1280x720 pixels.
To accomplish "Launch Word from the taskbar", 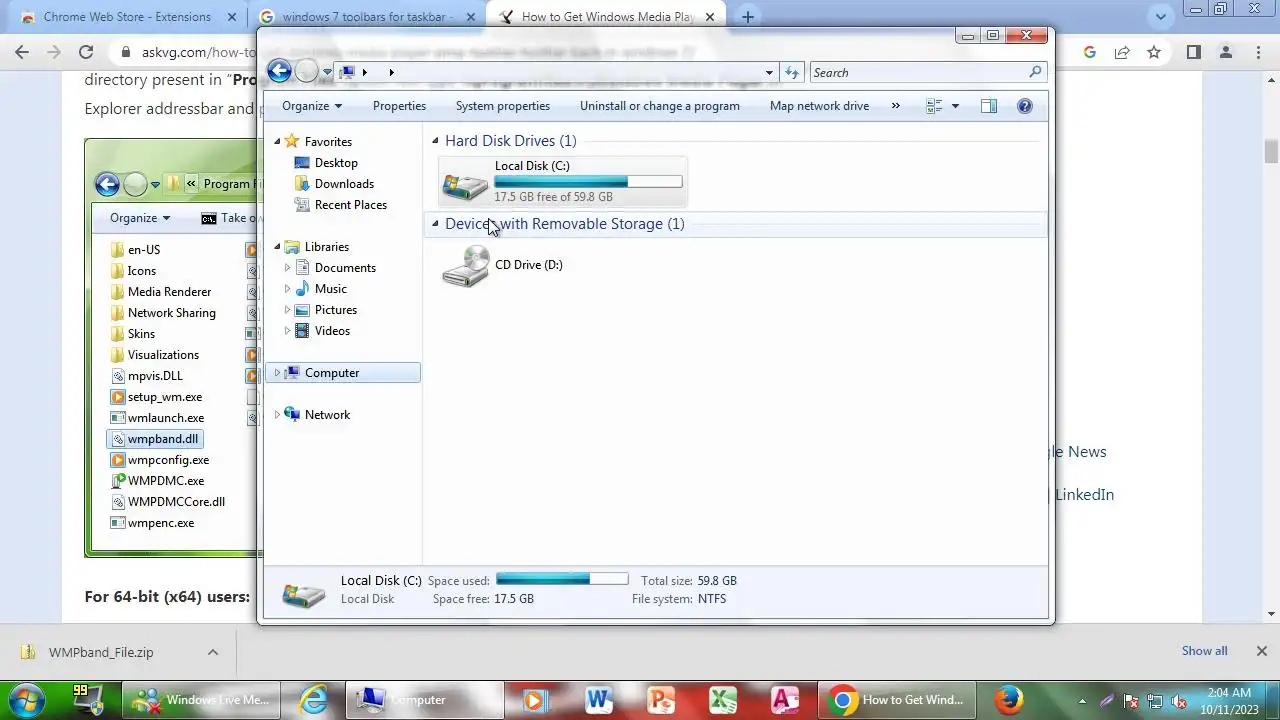I will click(598, 700).
